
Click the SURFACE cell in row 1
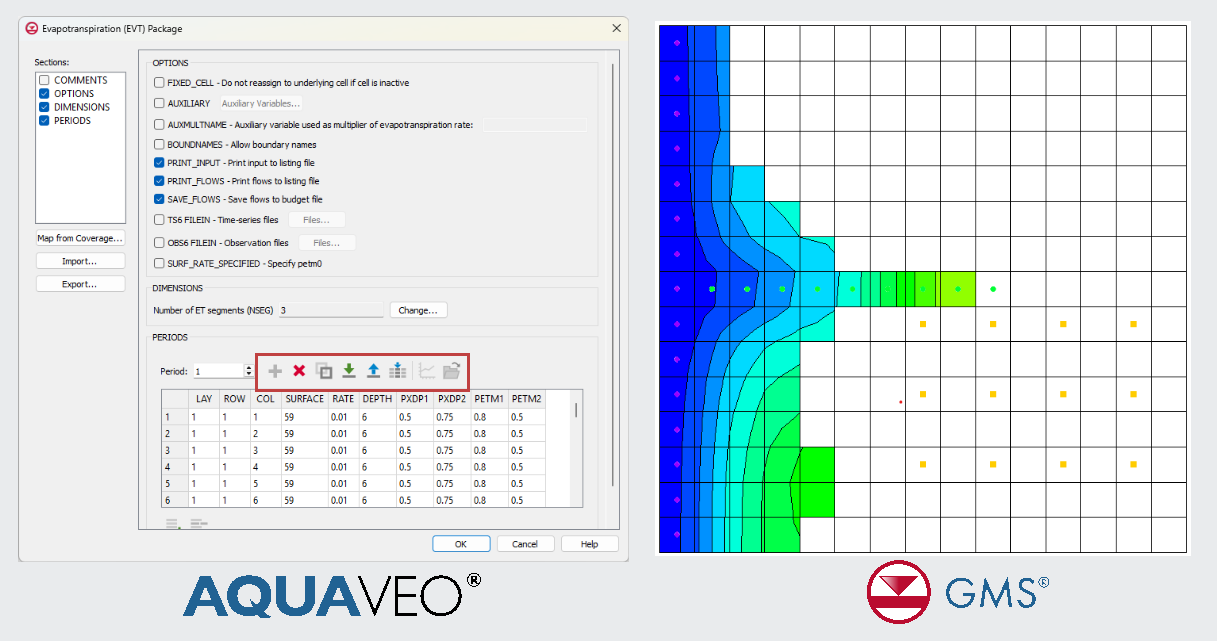(x=305, y=417)
